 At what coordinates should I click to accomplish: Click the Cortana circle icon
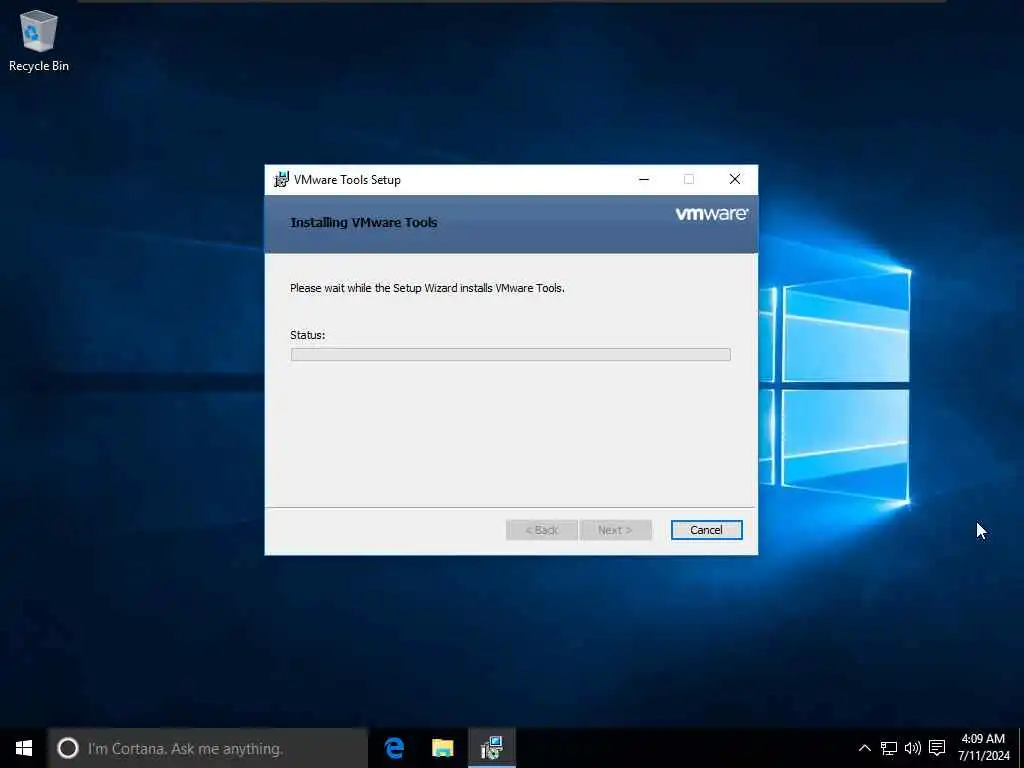pos(68,748)
